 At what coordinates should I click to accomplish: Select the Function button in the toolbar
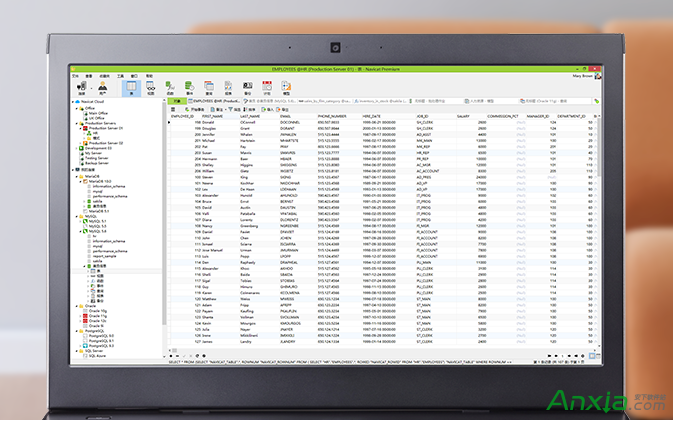coord(170,88)
